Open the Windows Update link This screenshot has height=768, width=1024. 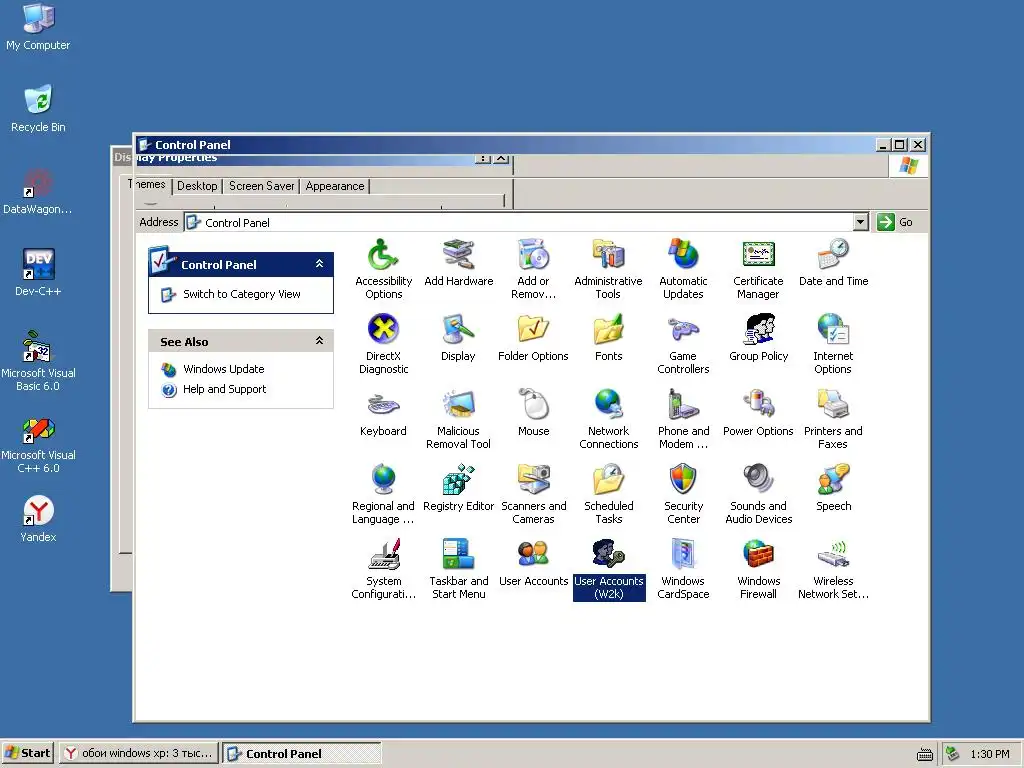tap(223, 369)
